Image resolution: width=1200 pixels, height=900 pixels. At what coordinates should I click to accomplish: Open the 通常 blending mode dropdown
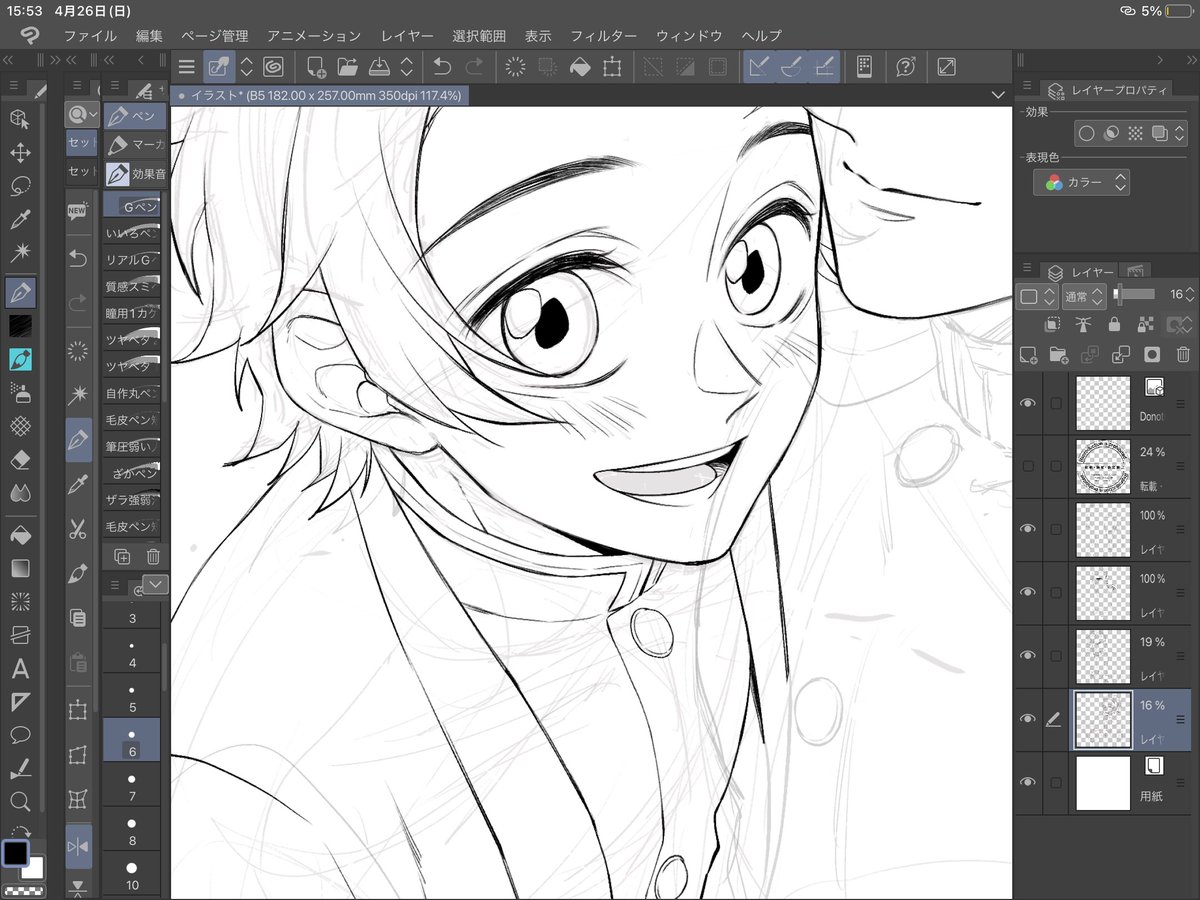[x=1084, y=296]
